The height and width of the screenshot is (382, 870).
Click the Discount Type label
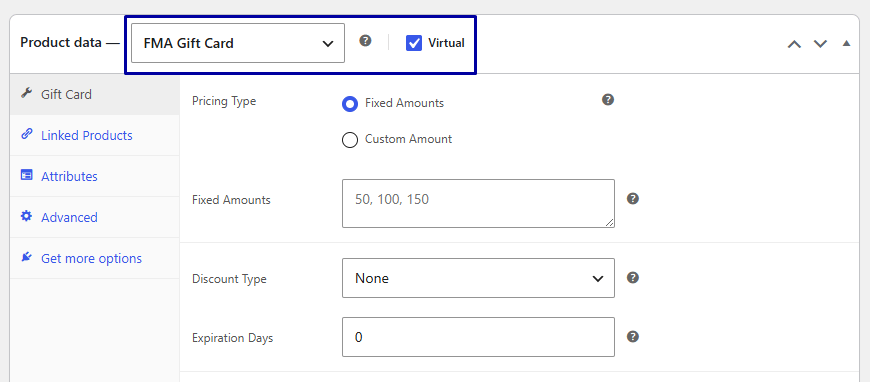229,279
